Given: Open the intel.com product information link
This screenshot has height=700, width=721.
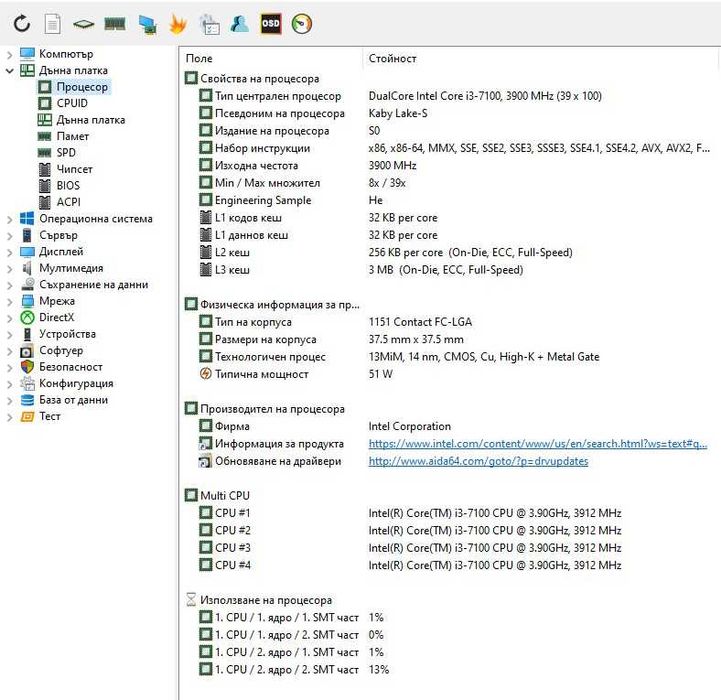Looking at the screenshot, I should (538, 443).
